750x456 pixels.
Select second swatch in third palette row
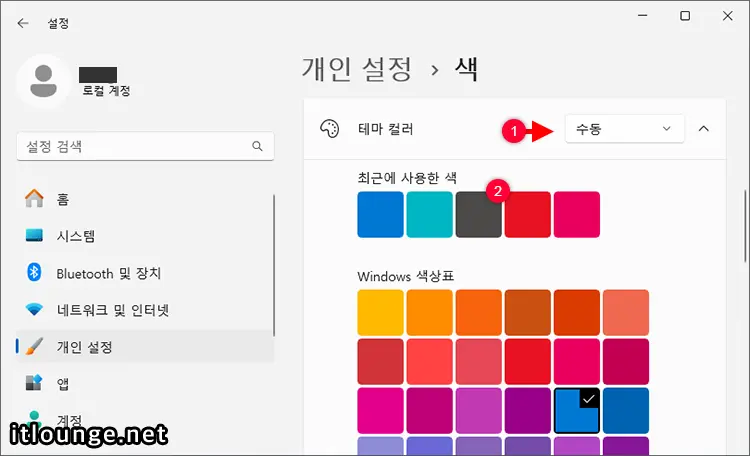pos(430,411)
